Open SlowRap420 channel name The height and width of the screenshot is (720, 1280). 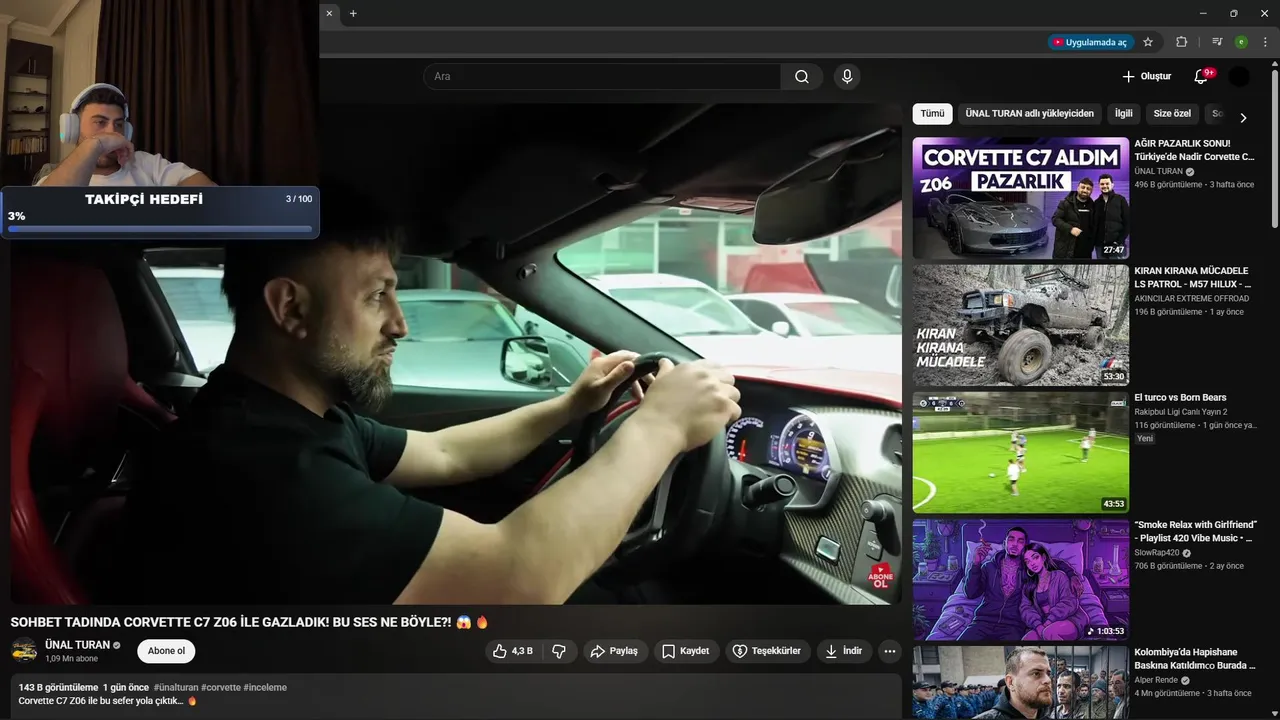[1158, 552]
